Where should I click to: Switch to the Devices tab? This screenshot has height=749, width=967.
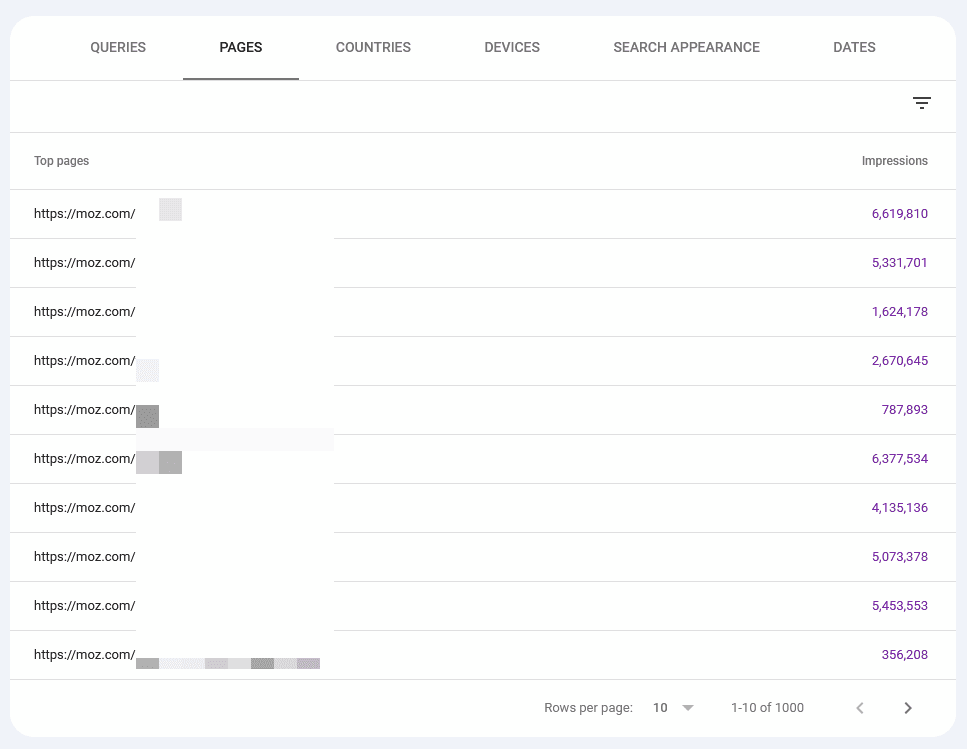(x=512, y=47)
